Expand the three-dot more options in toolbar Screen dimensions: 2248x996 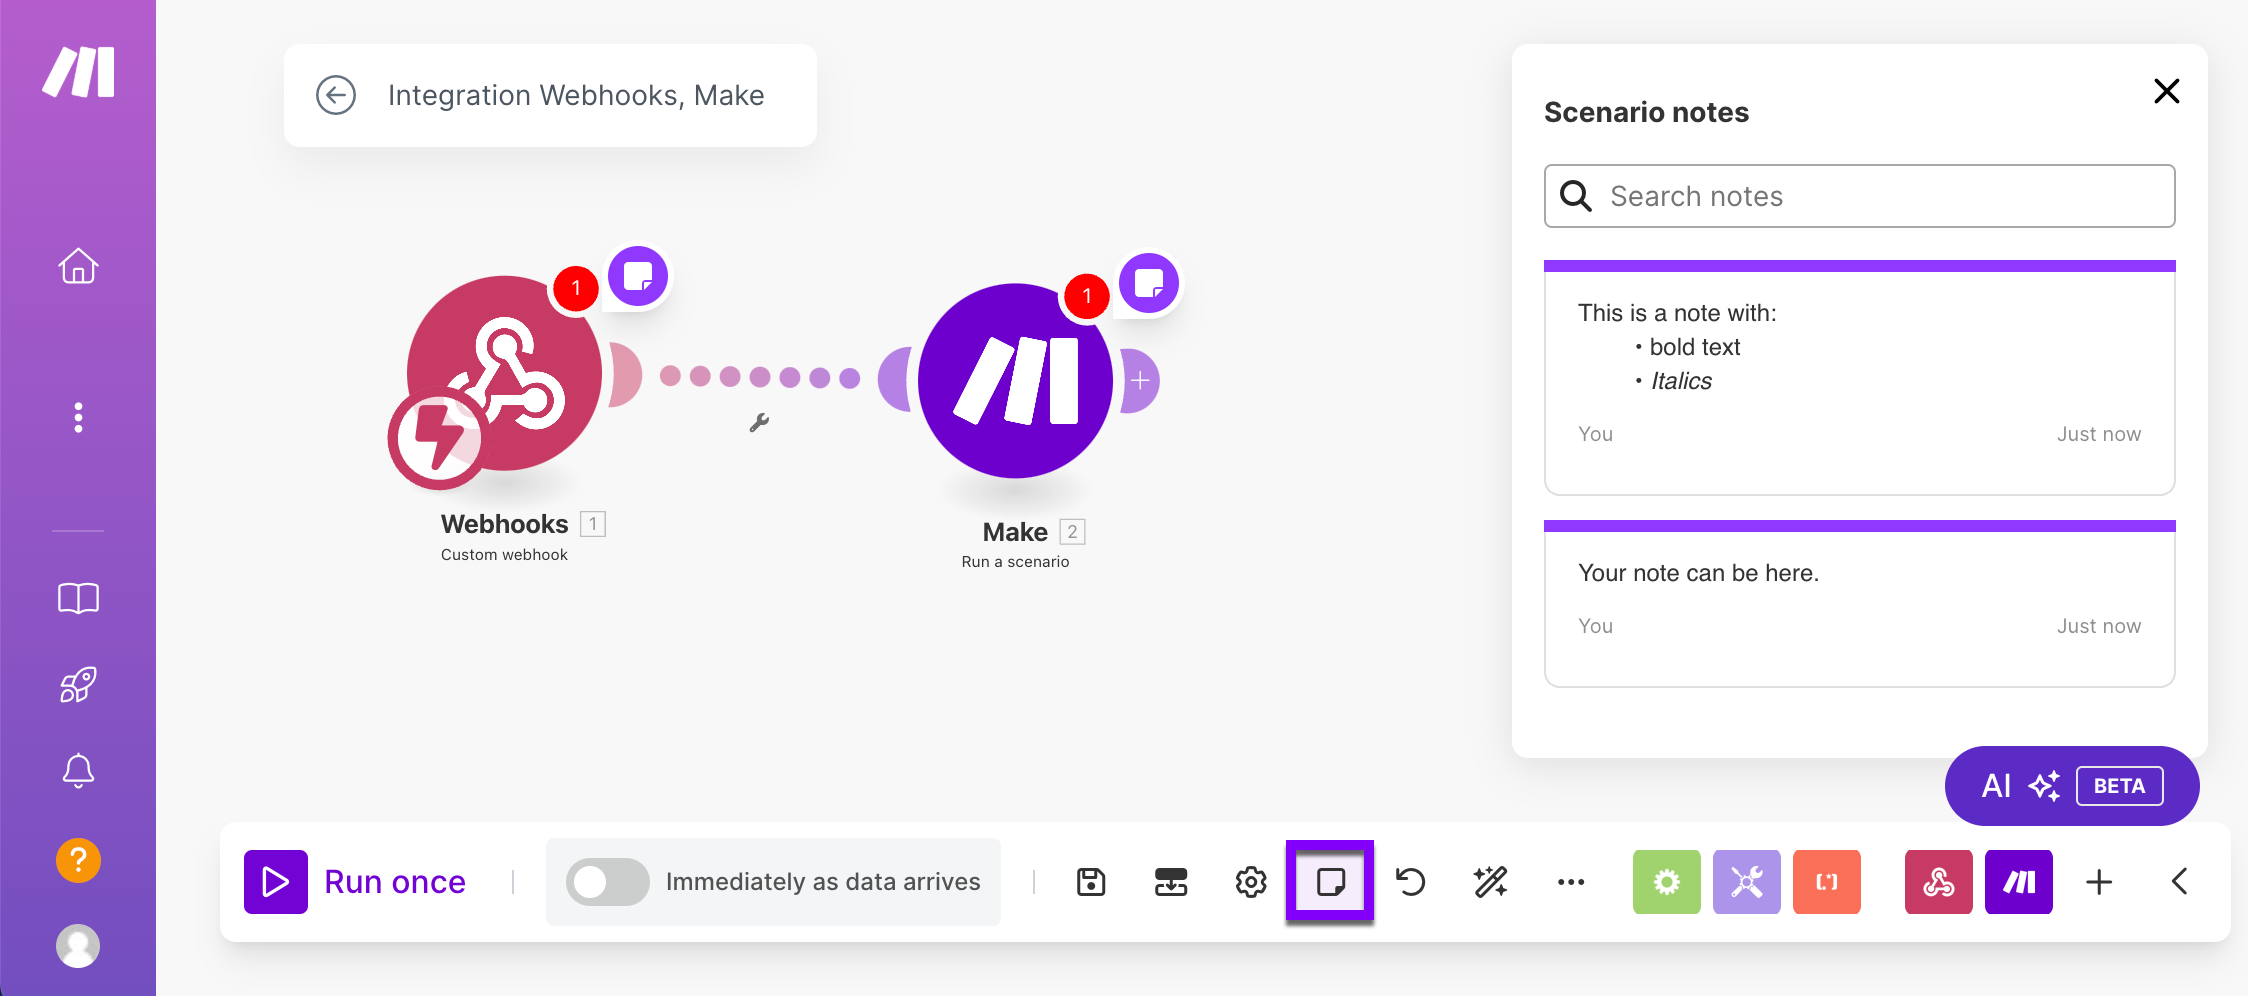coord(1571,882)
